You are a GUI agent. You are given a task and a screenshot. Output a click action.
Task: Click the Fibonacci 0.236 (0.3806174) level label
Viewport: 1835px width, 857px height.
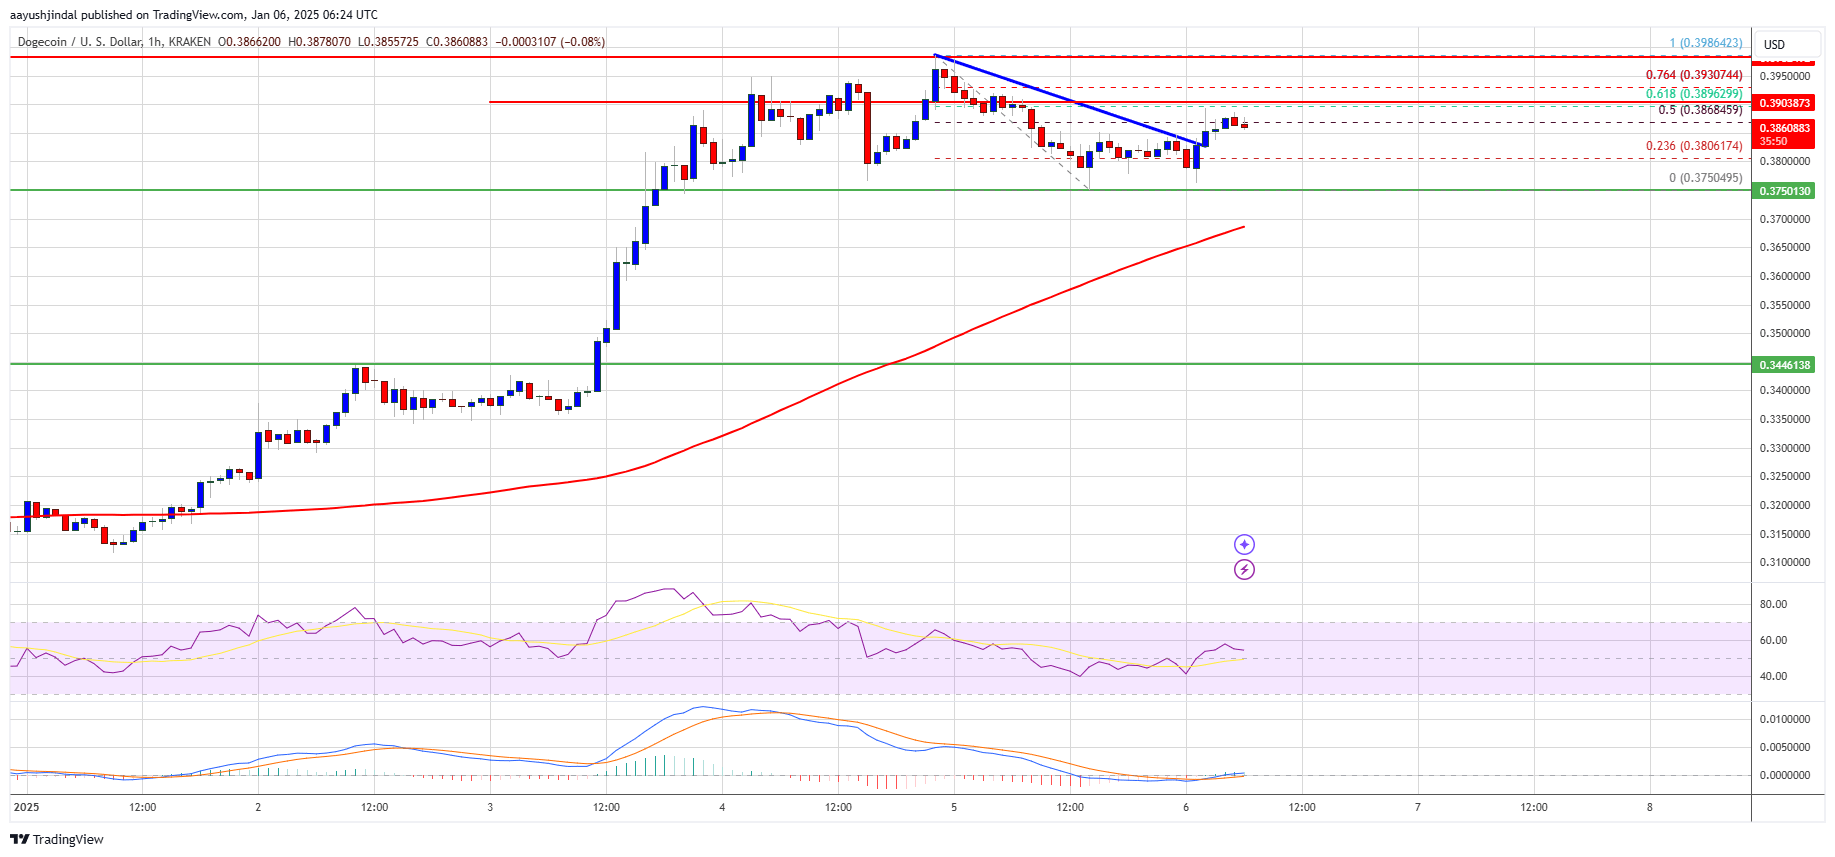(x=1693, y=146)
